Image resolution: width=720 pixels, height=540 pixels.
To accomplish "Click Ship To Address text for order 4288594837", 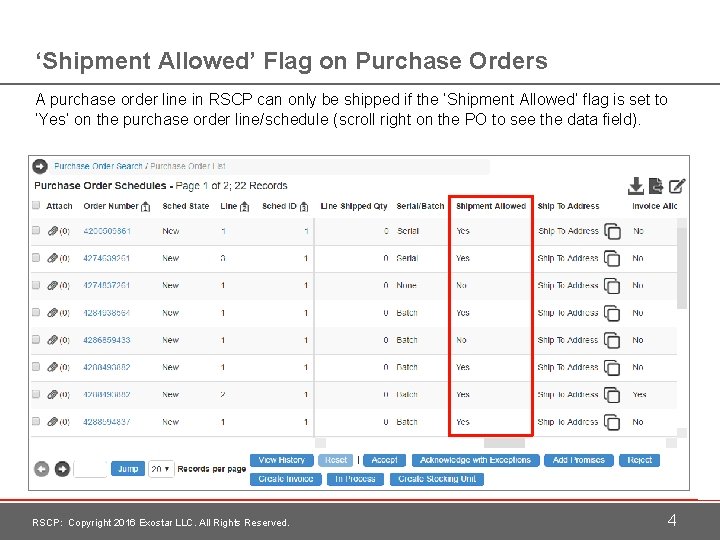I will point(568,422).
